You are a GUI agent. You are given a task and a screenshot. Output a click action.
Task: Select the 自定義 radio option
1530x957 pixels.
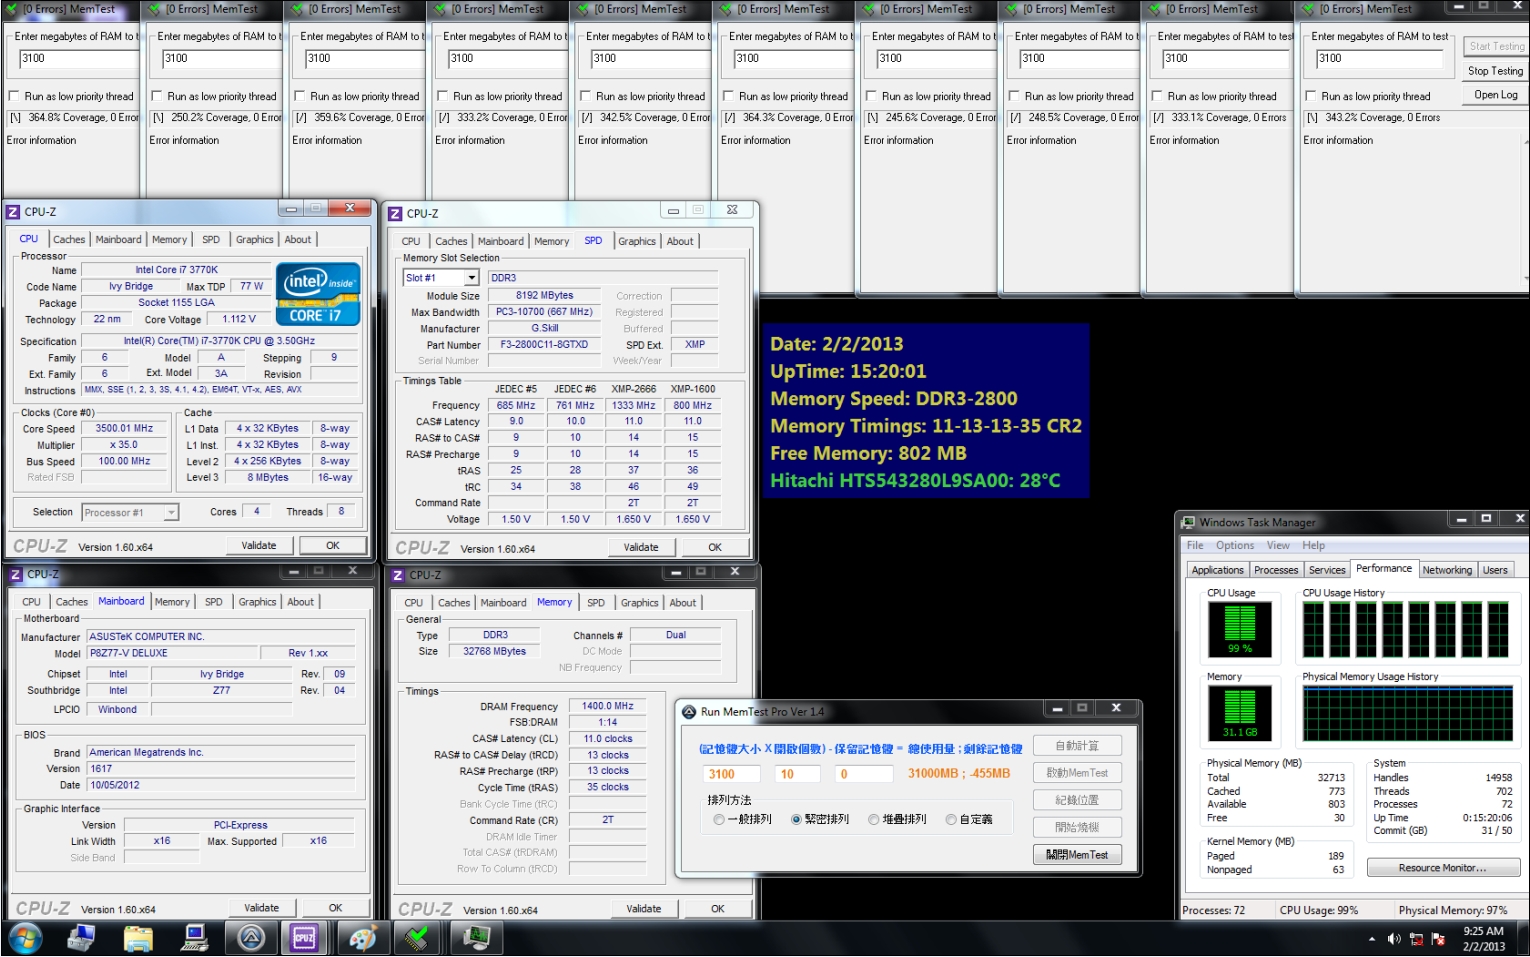pos(951,819)
